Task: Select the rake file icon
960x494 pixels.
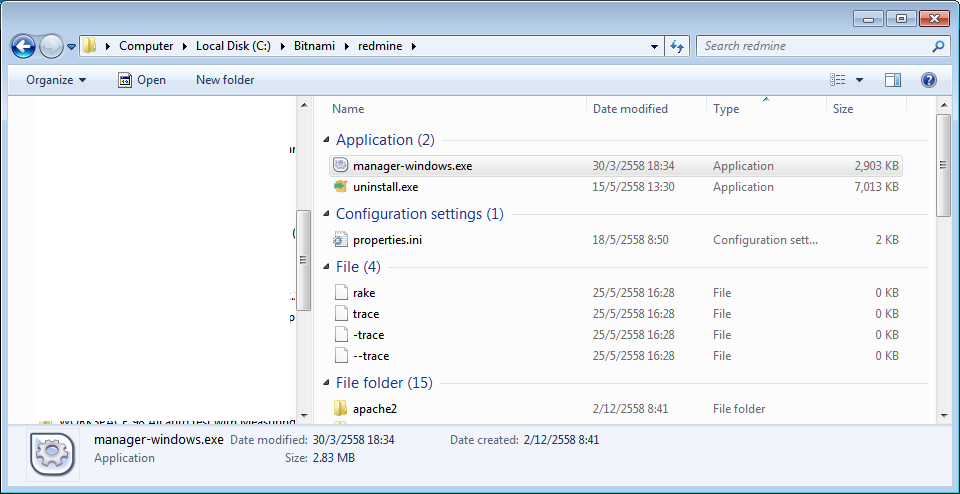Action: 341,293
